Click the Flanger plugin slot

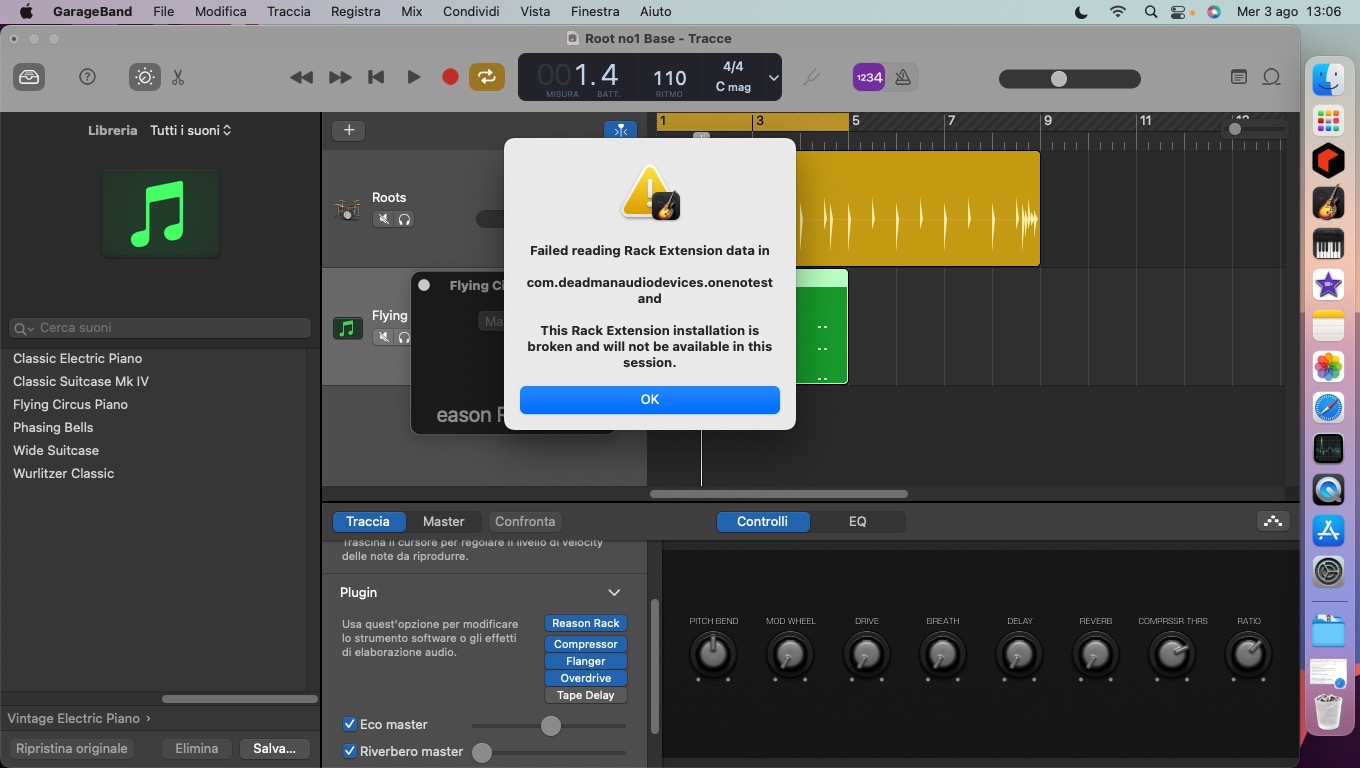(x=586, y=661)
